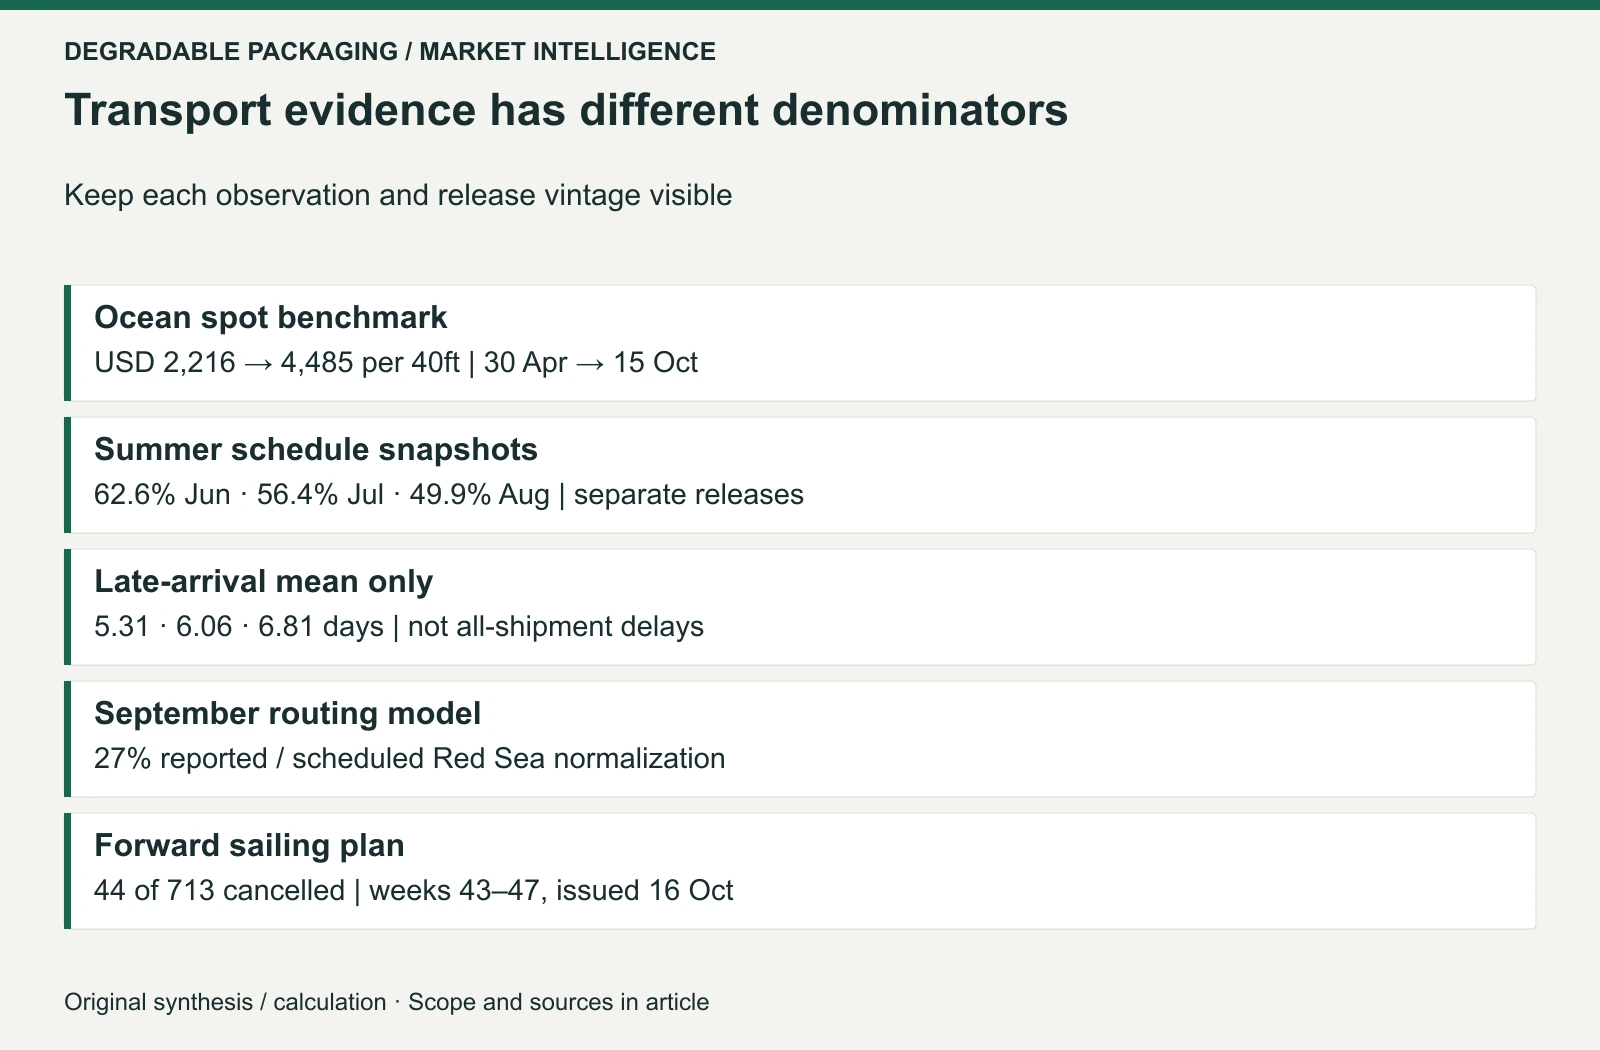Screen dimensions: 1600x1050
Task: Select the 'Summer schedule snapshots' heading
Action: 316,449
